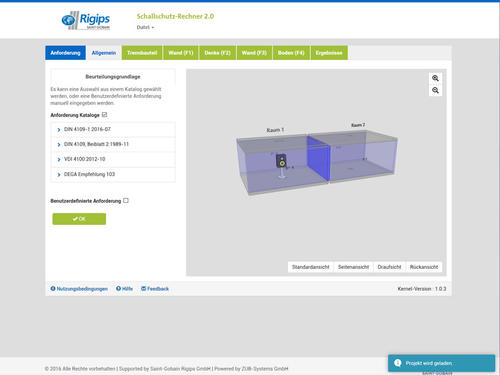Open the Trennbauteil tab
This screenshot has height=375, width=500.
coord(142,53)
